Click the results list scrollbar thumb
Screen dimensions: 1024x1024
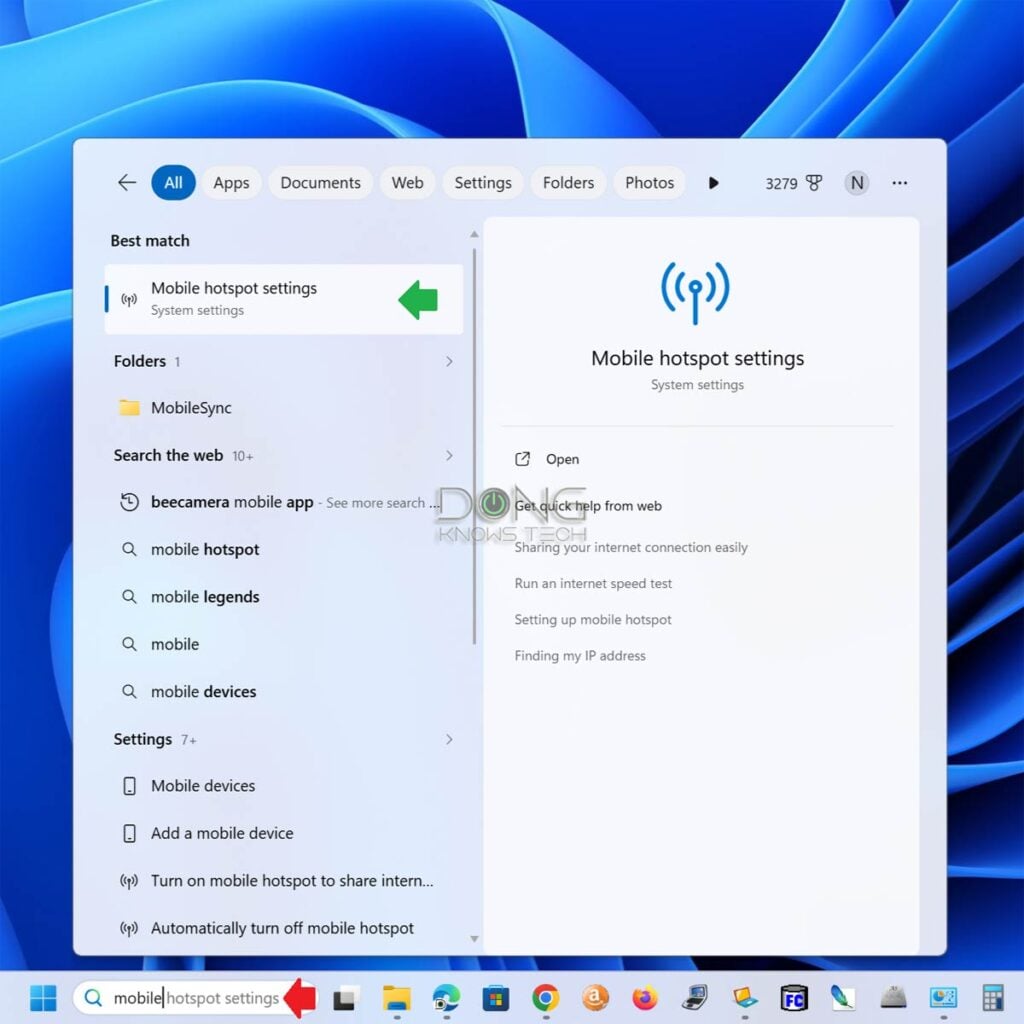point(474,446)
